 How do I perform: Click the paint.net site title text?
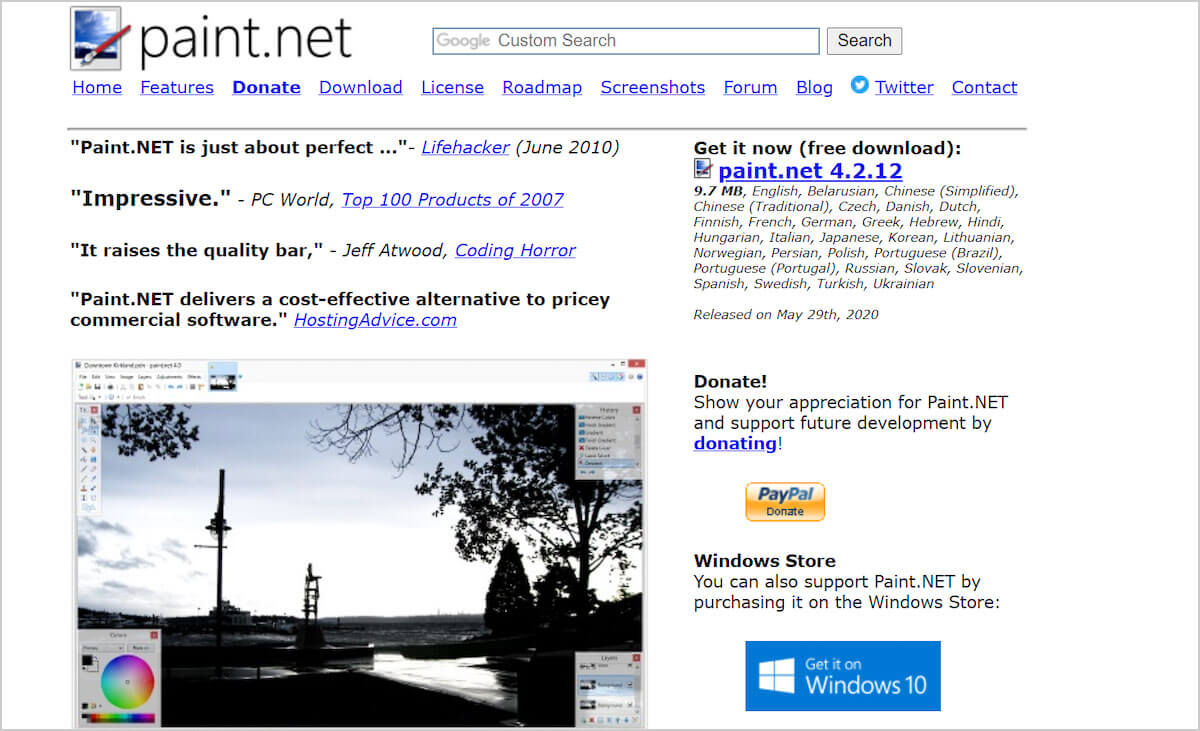tap(246, 40)
